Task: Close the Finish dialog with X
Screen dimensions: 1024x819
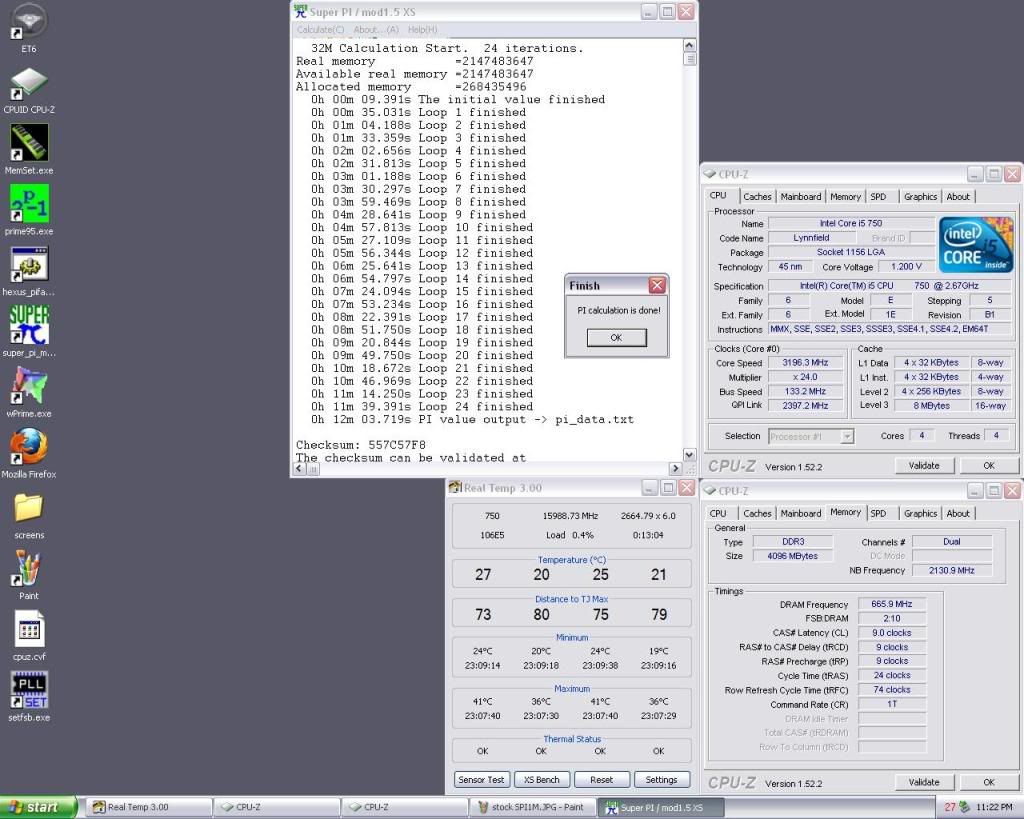Action: tap(657, 285)
